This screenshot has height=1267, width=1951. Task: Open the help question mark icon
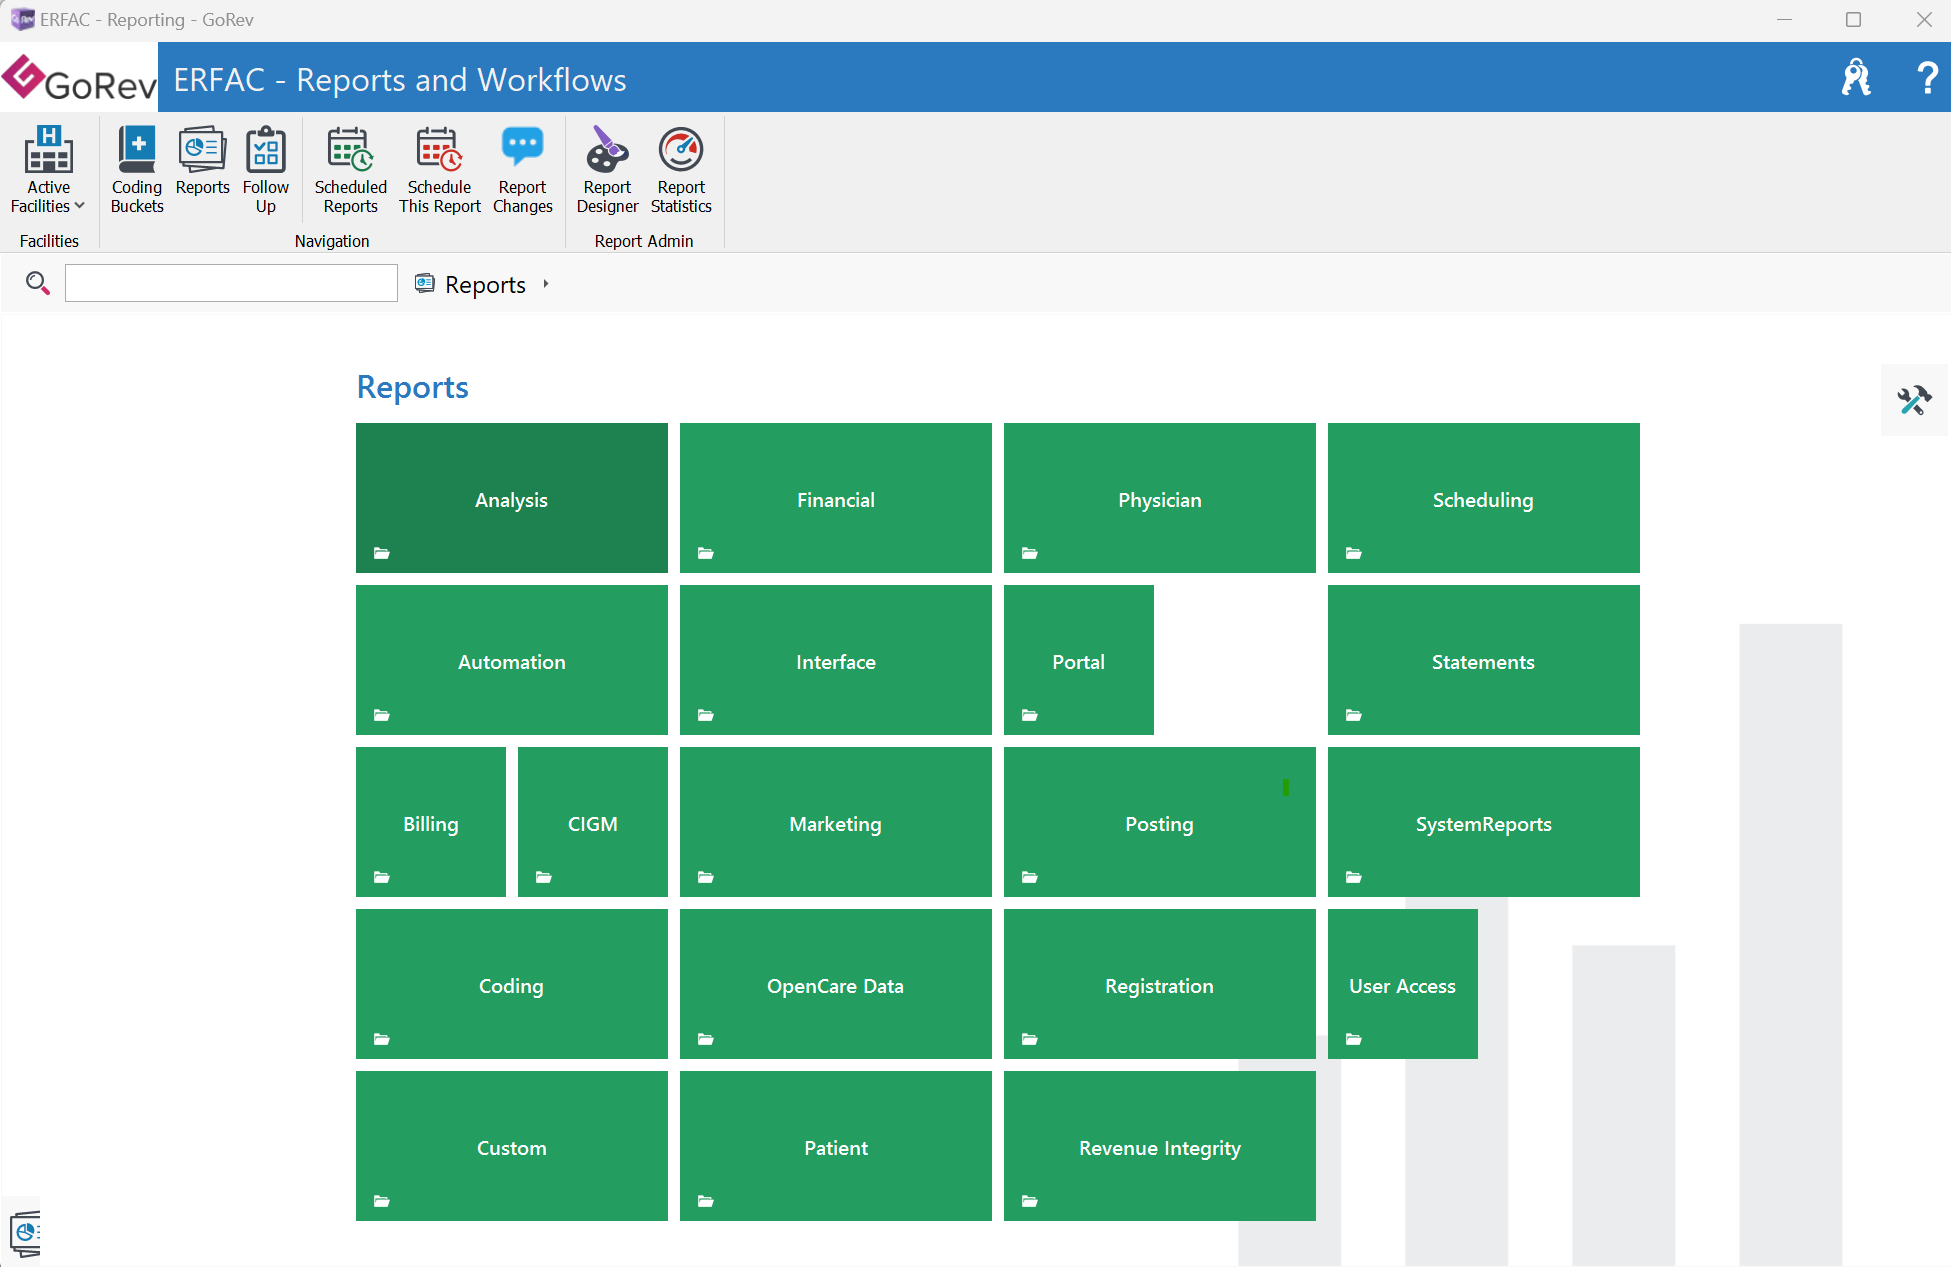(x=1926, y=77)
